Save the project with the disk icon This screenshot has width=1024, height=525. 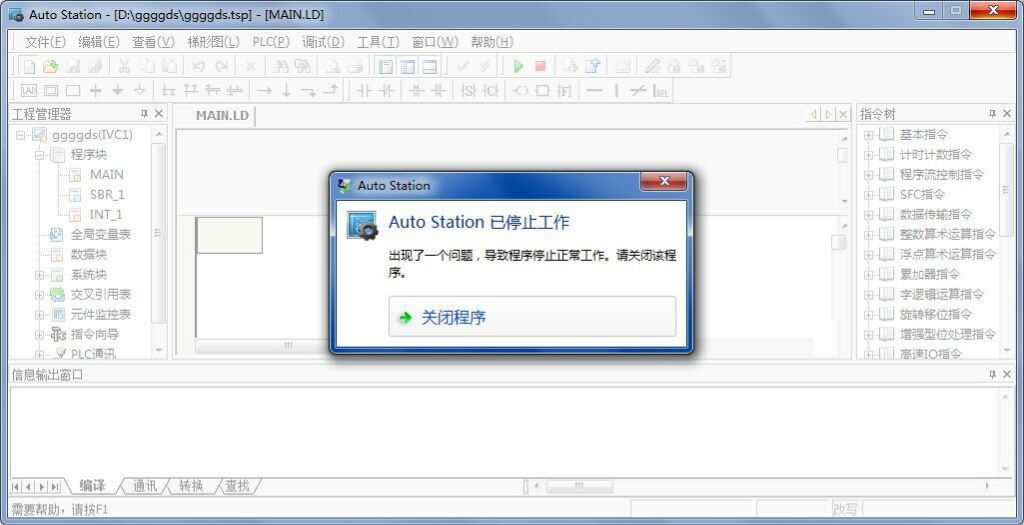click(x=72, y=66)
